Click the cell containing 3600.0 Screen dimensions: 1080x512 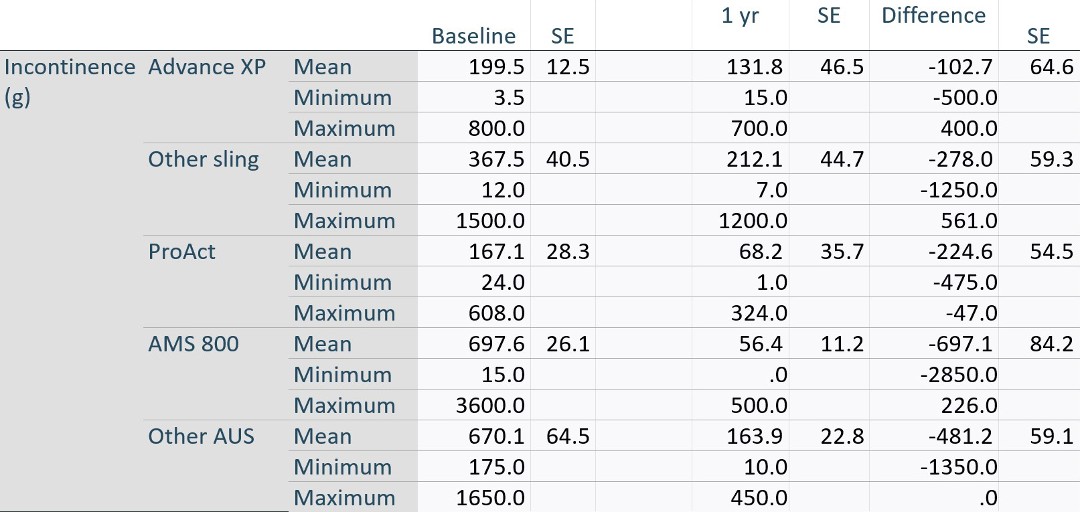[x=490, y=405]
